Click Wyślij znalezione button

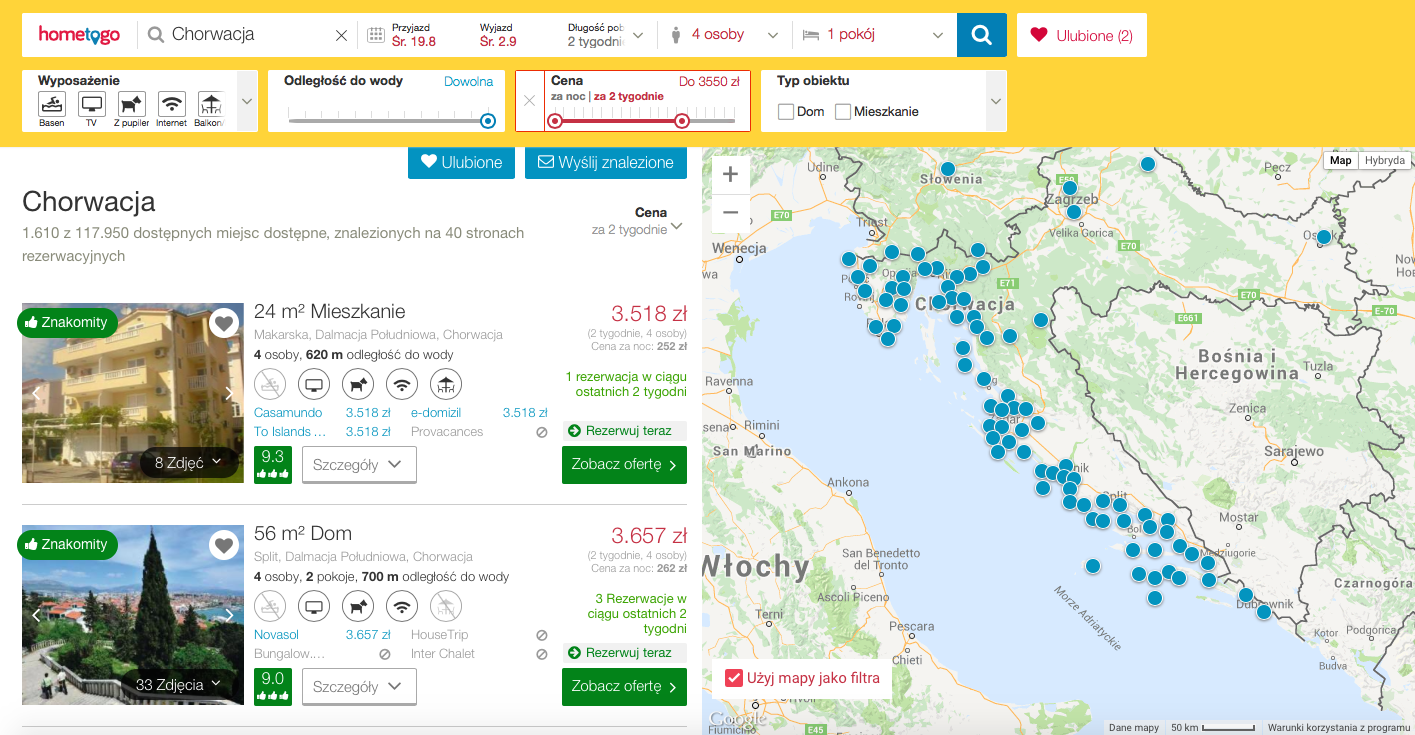point(605,162)
